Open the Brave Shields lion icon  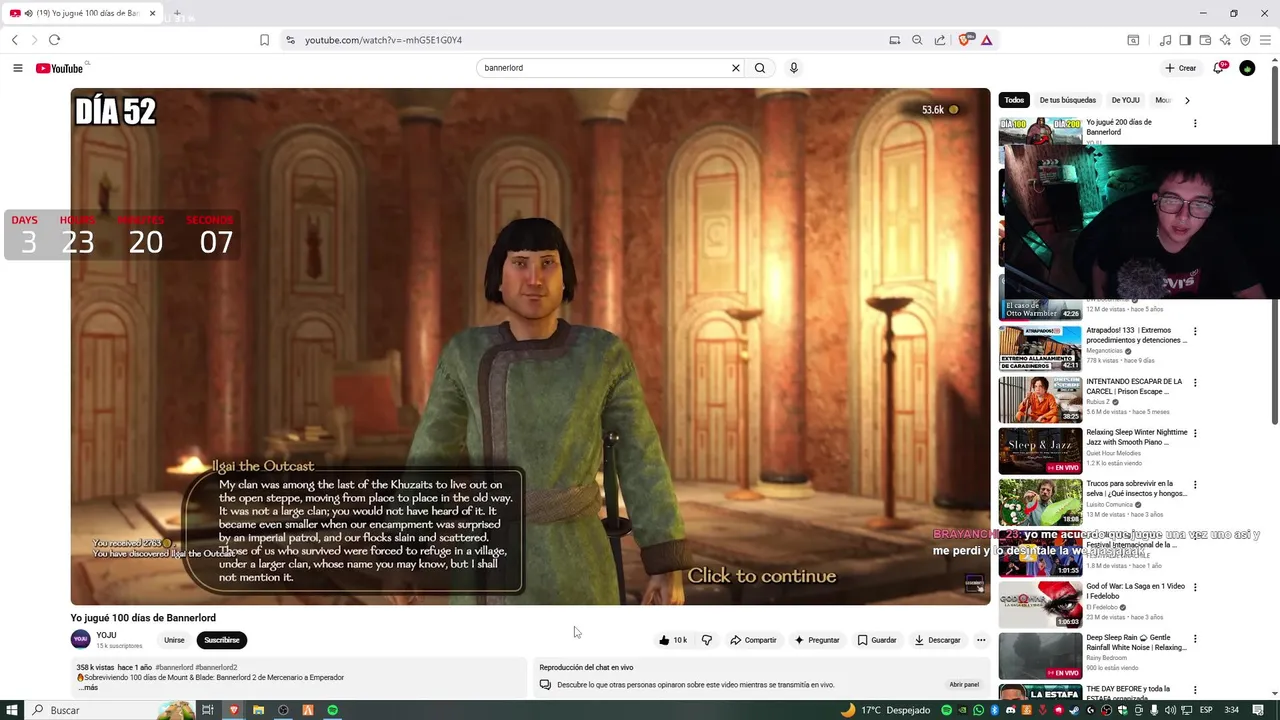[965, 40]
